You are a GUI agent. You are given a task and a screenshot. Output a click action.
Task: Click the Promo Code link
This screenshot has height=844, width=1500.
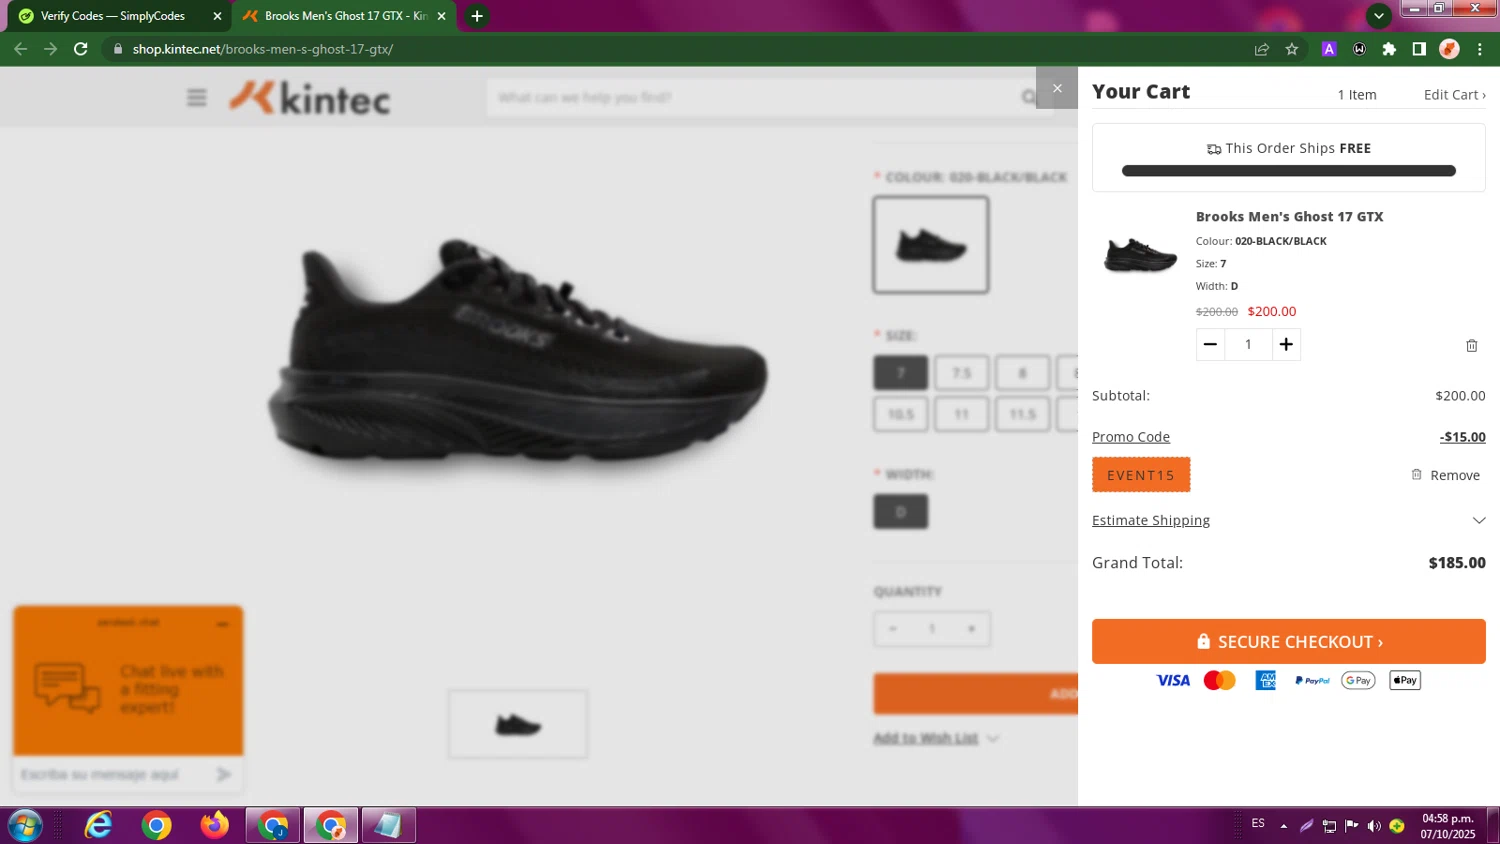[1130, 437]
